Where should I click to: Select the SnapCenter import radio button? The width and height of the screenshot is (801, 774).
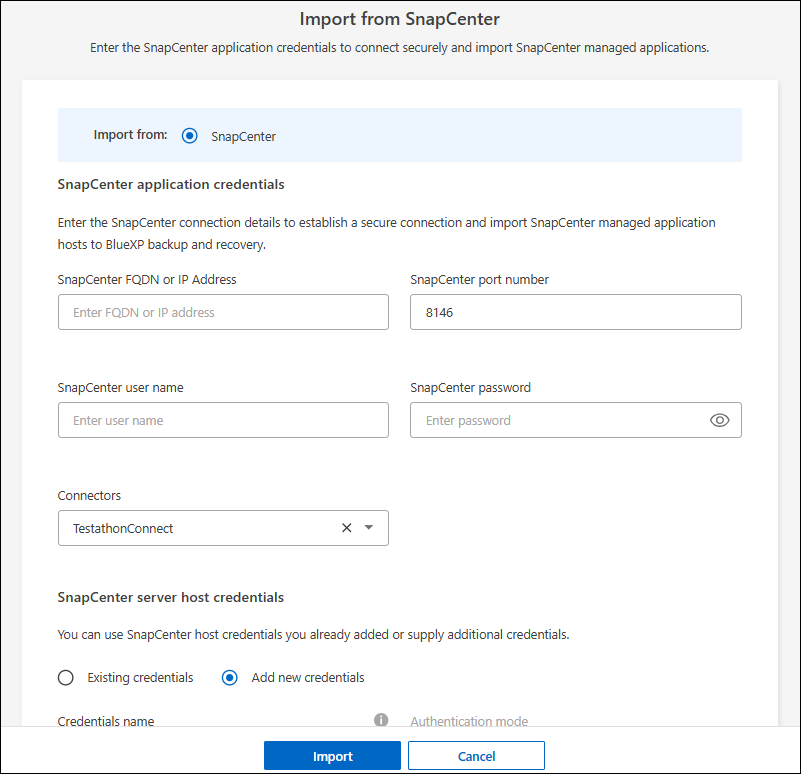point(190,136)
